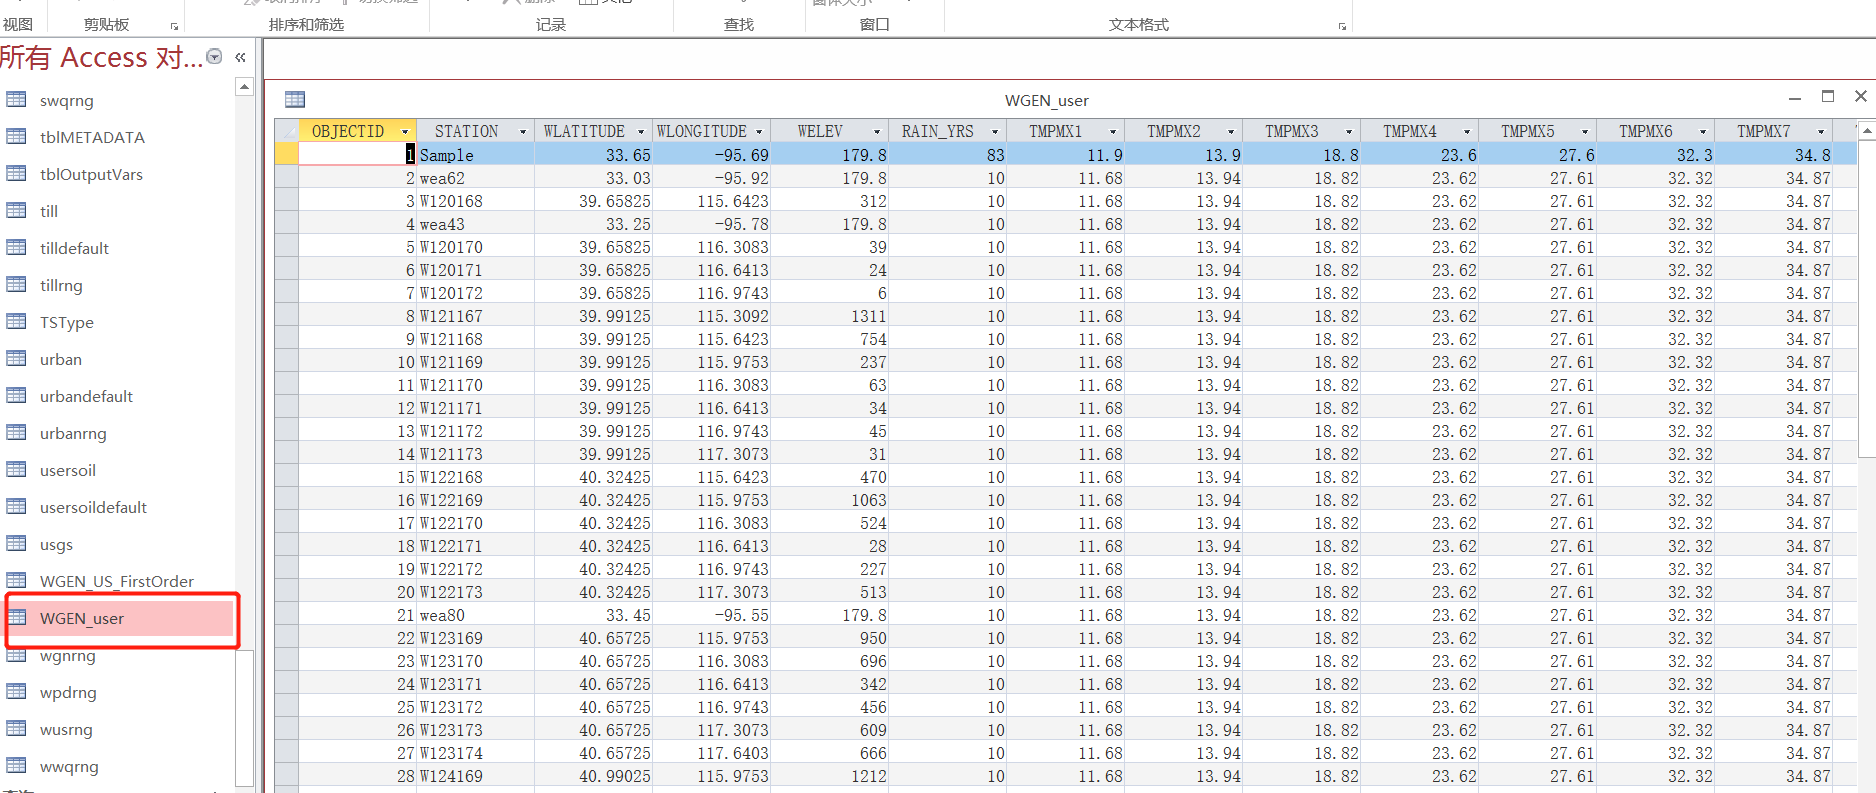
Task: Click the WLATITUDE cell 33.65
Action: tap(593, 155)
